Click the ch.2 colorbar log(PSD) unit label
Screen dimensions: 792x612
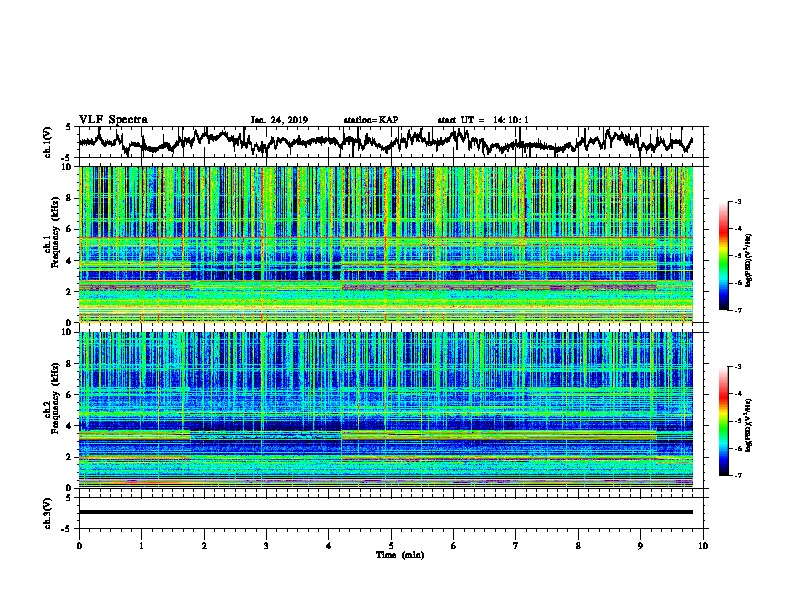[749, 425]
